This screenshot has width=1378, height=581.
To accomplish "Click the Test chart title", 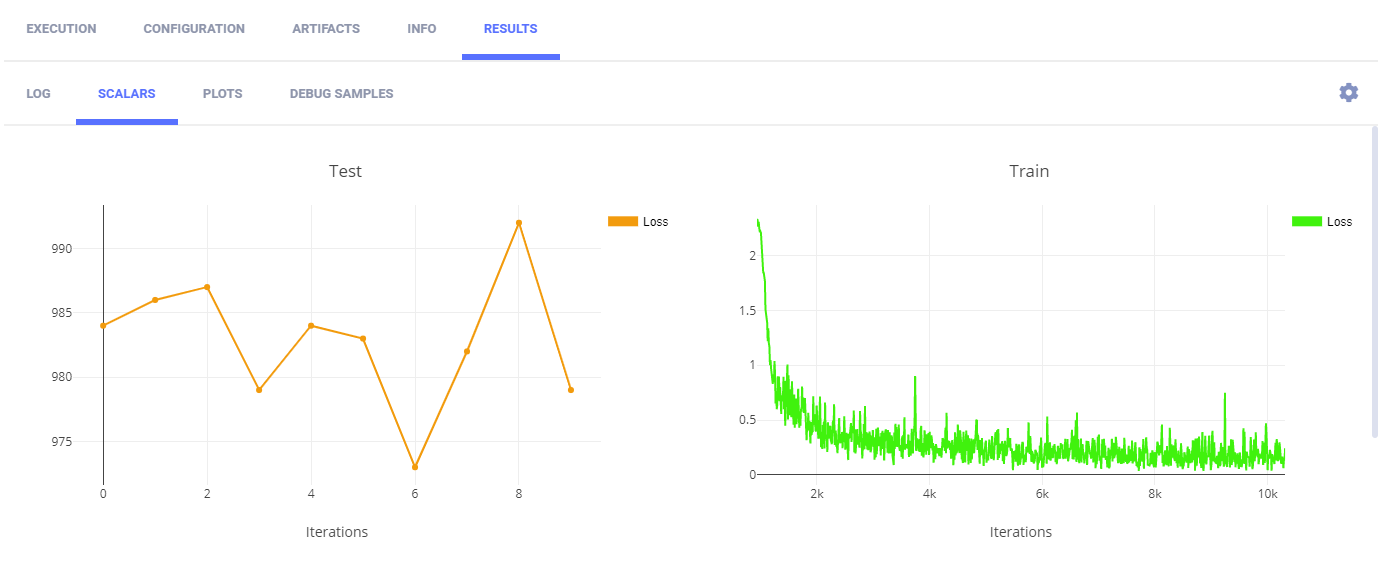I will click(x=345, y=171).
